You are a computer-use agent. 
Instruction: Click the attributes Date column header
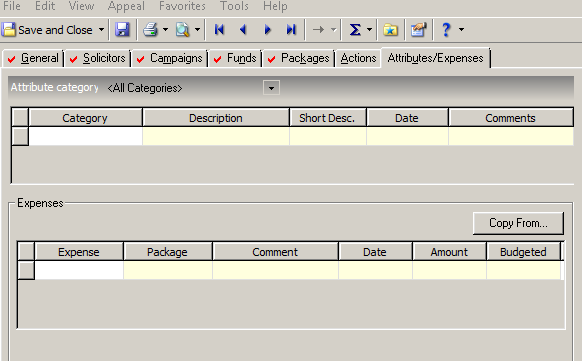coord(407,118)
